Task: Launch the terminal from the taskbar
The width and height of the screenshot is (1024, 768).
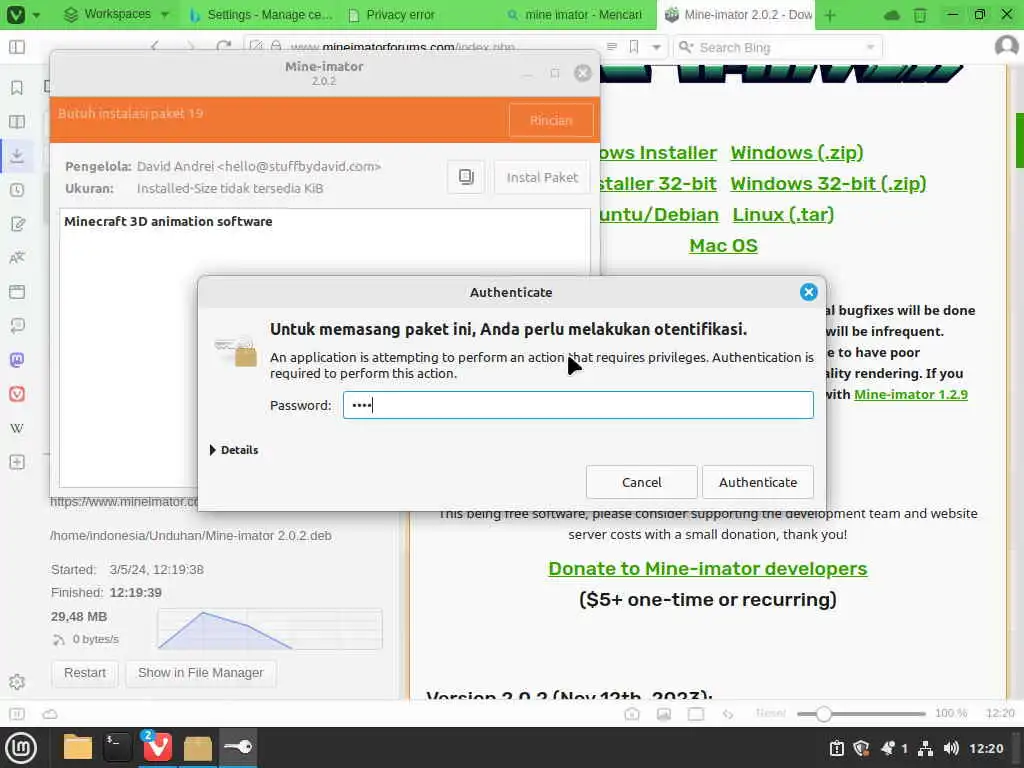Action: click(117, 747)
